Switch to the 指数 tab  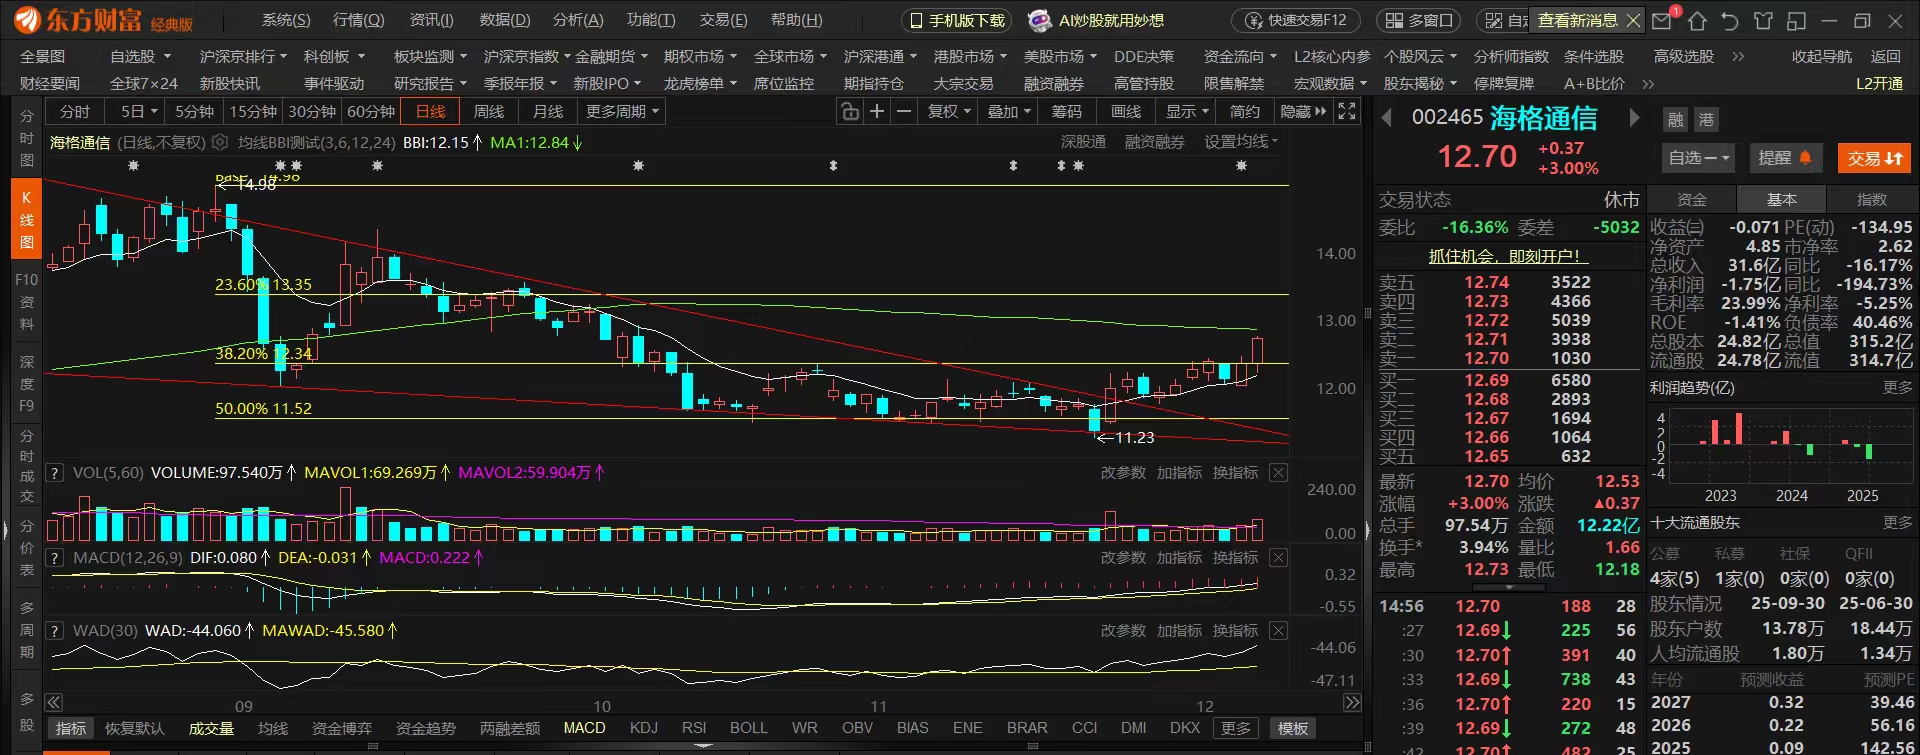coord(1871,199)
